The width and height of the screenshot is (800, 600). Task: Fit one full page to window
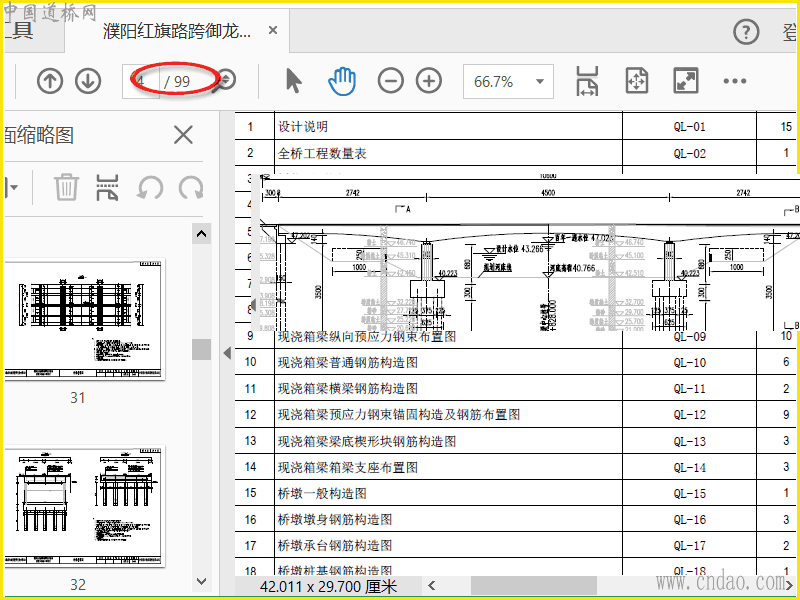click(637, 81)
